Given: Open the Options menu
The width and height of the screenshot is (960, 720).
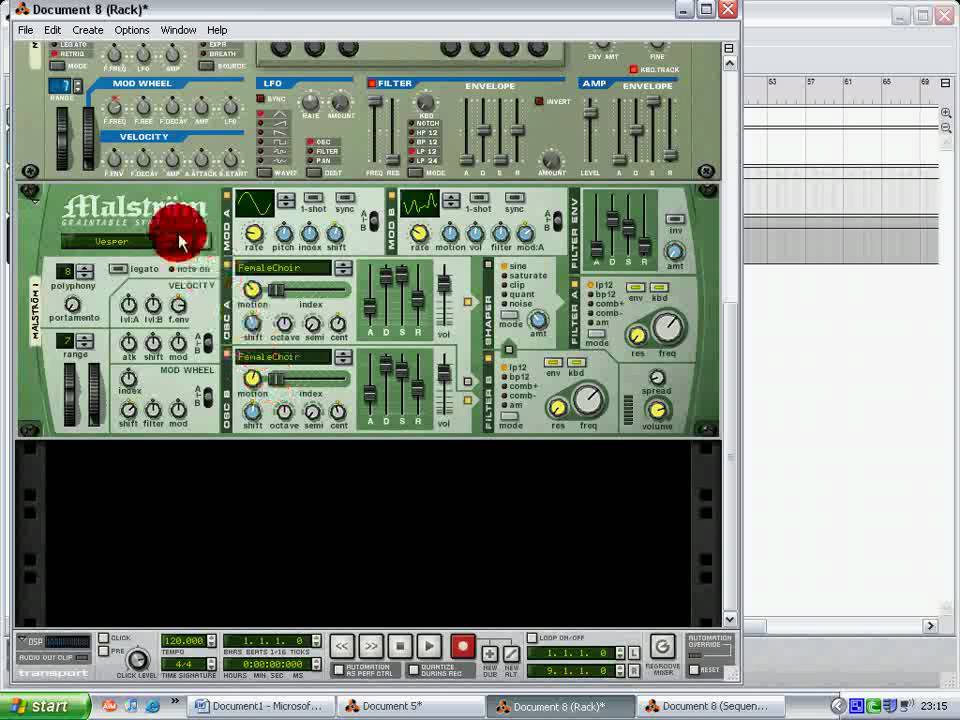Looking at the screenshot, I should pyautogui.click(x=132, y=30).
